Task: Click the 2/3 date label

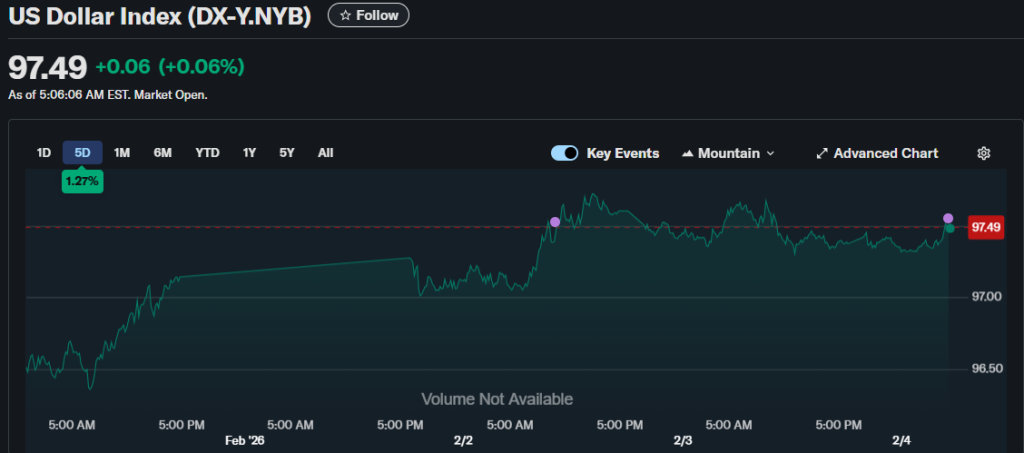Action: click(682, 441)
